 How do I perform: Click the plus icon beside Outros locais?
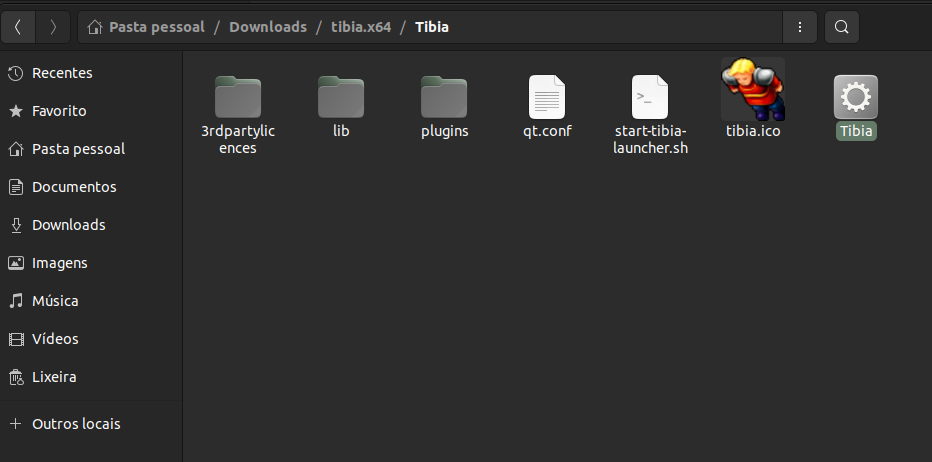tap(15, 424)
